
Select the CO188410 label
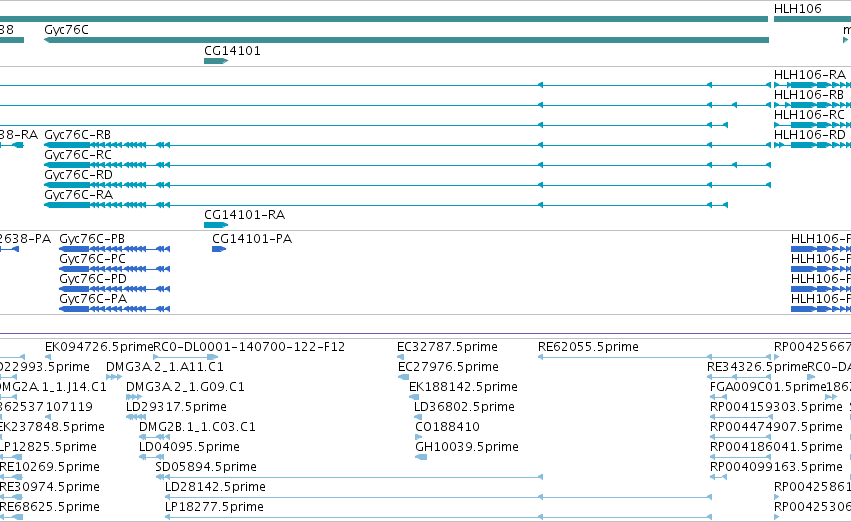[448, 427]
